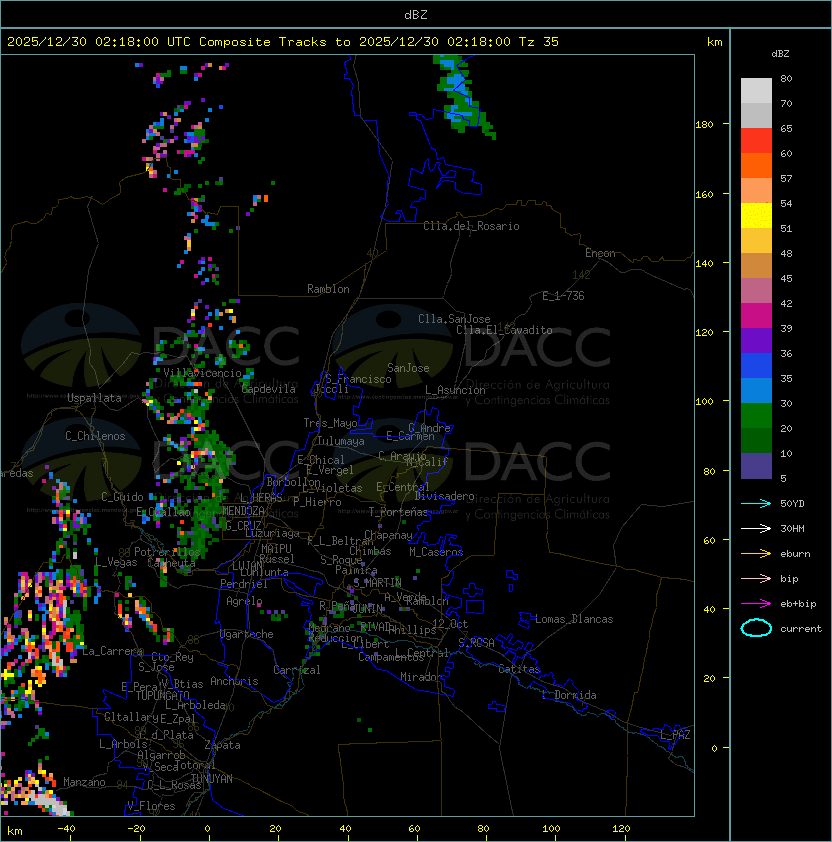
Task: Select the dusty pink swatch between 45 and 42
Action: click(x=756, y=291)
